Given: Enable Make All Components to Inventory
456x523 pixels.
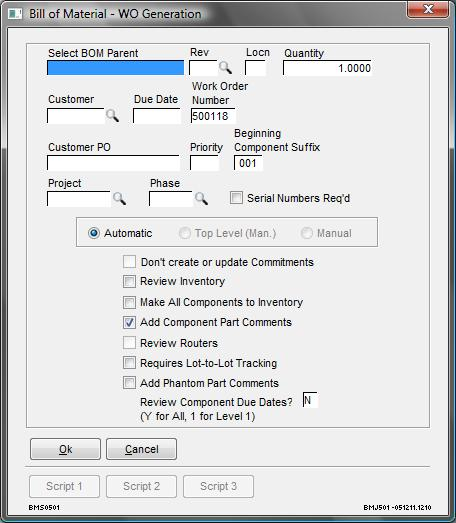Looking at the screenshot, I should [129, 302].
